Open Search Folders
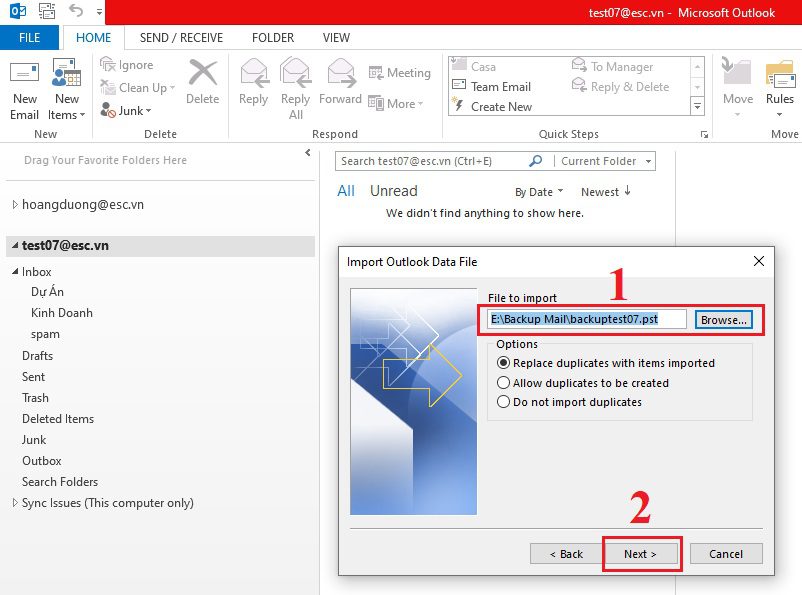 (60, 482)
